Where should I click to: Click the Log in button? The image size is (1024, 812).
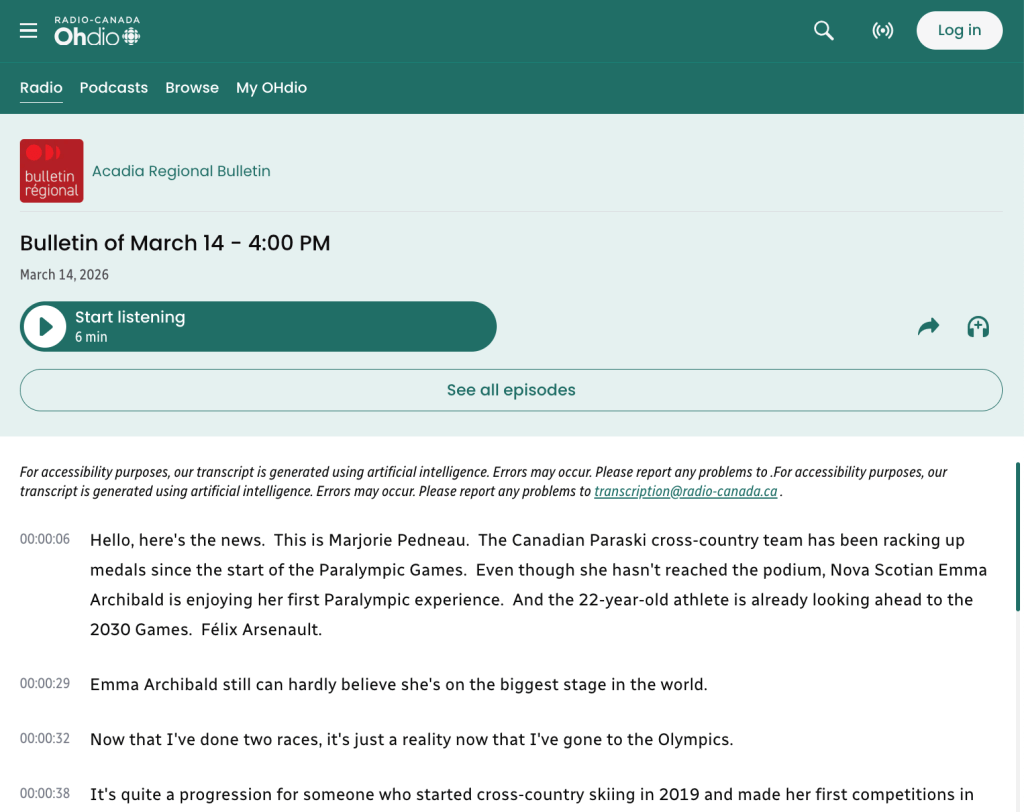coord(959,31)
